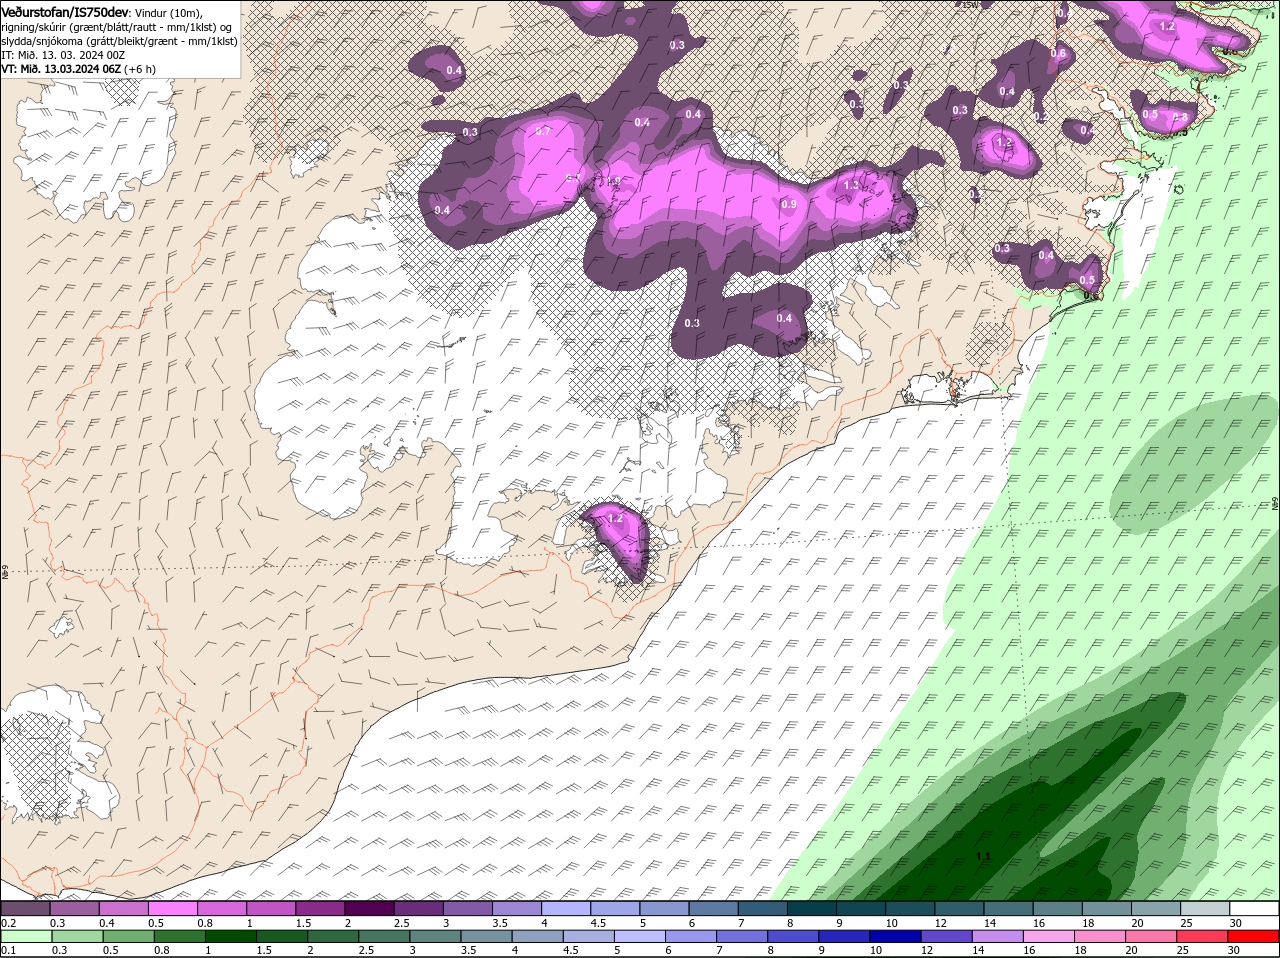Screen dimensions: 1280x958
Task: Pick the 0.5 pink swatch in snow scale
Action: coord(172,909)
